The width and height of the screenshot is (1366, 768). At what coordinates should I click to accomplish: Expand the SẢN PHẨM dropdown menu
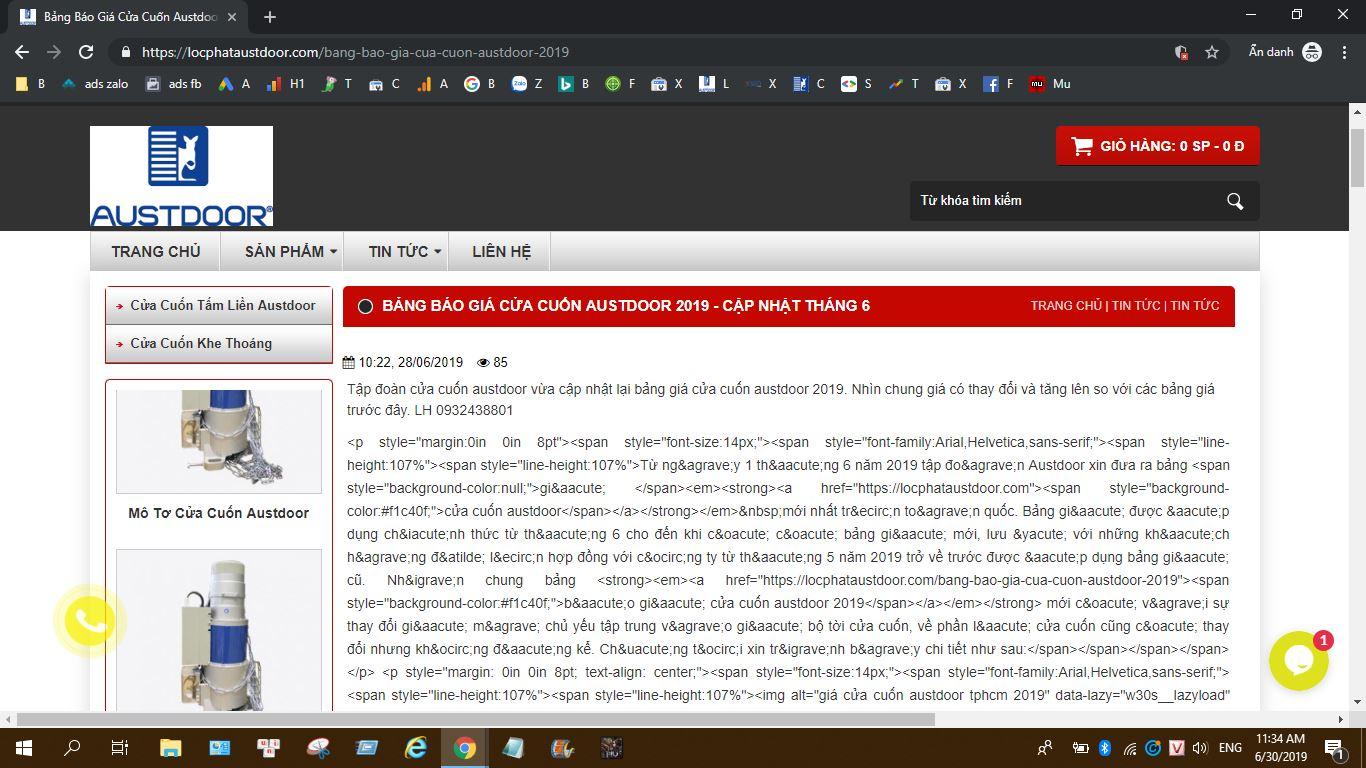[x=290, y=251]
